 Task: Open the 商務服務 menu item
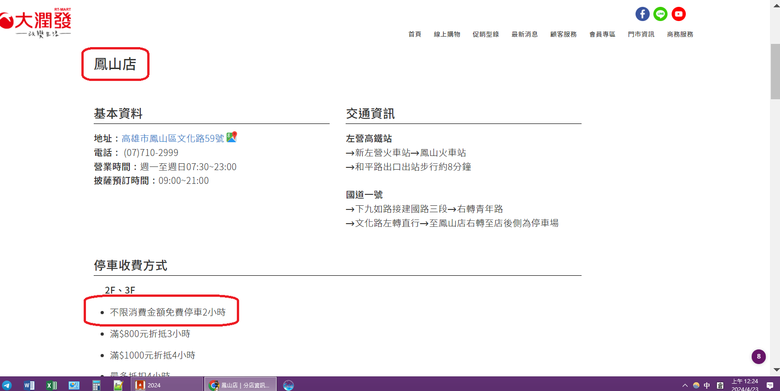pyautogui.click(x=680, y=34)
